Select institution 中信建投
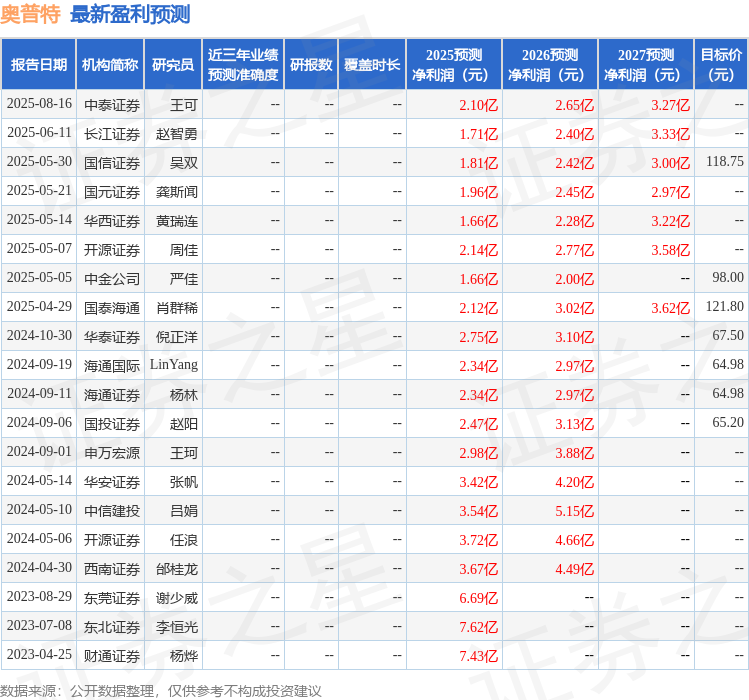 (x=112, y=511)
